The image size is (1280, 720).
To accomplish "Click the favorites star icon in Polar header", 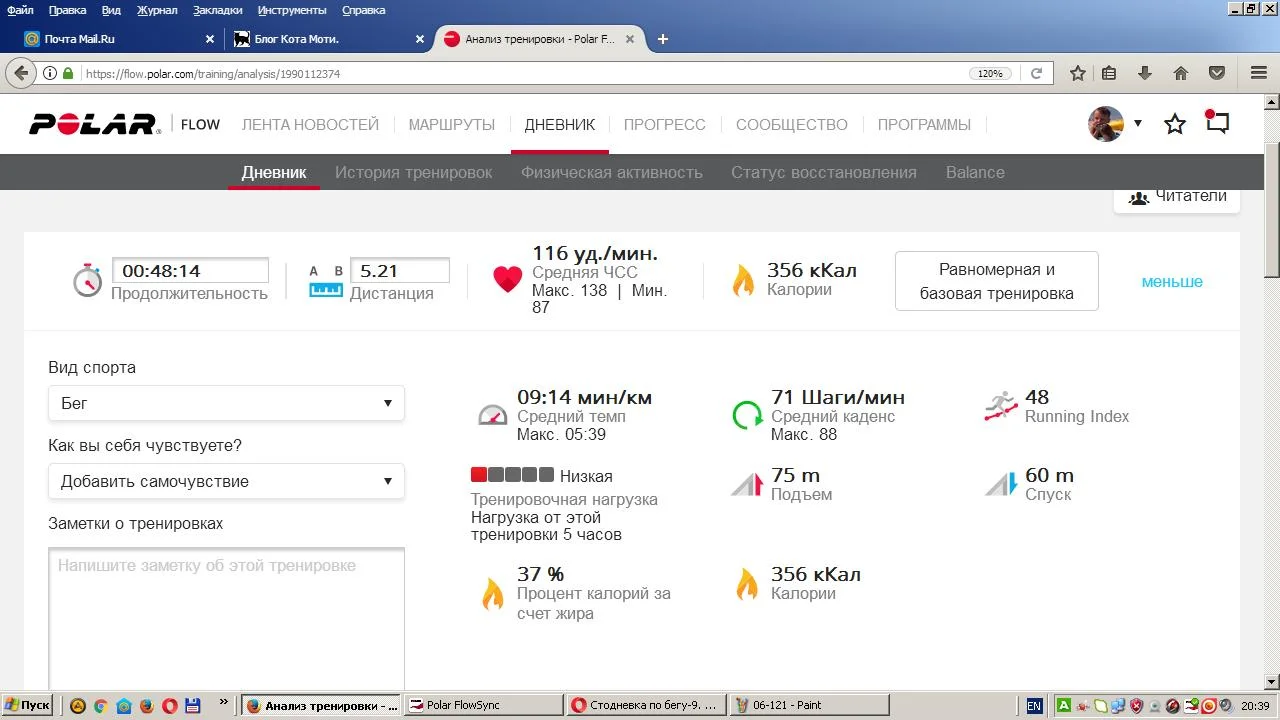I will pyautogui.click(x=1175, y=124).
